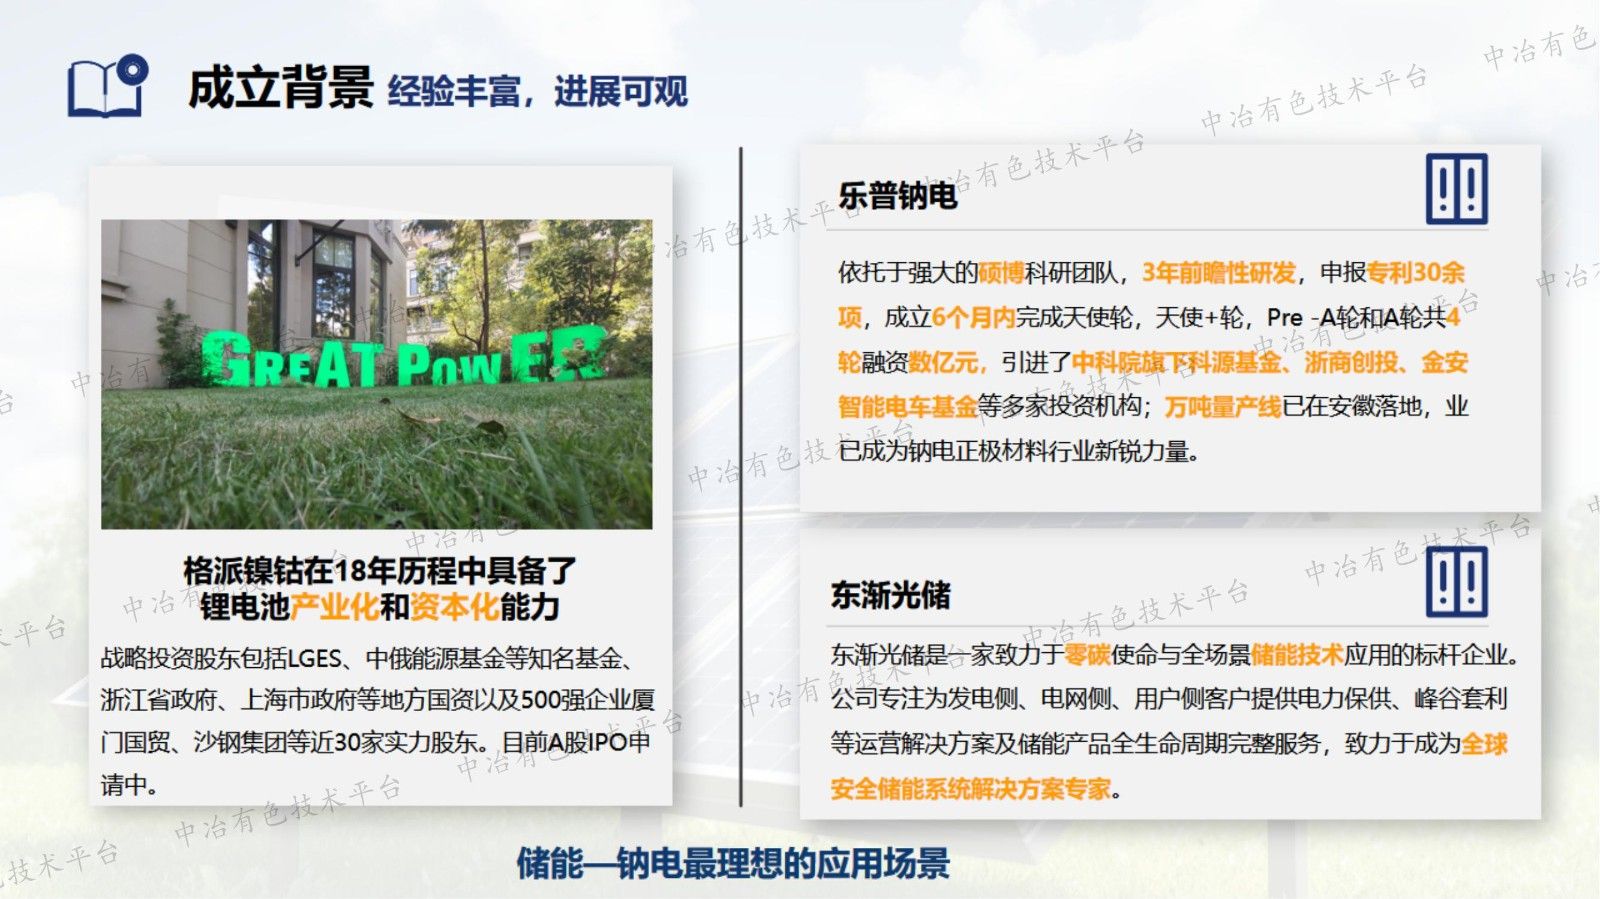Click the 成立背景 title

coord(280,88)
